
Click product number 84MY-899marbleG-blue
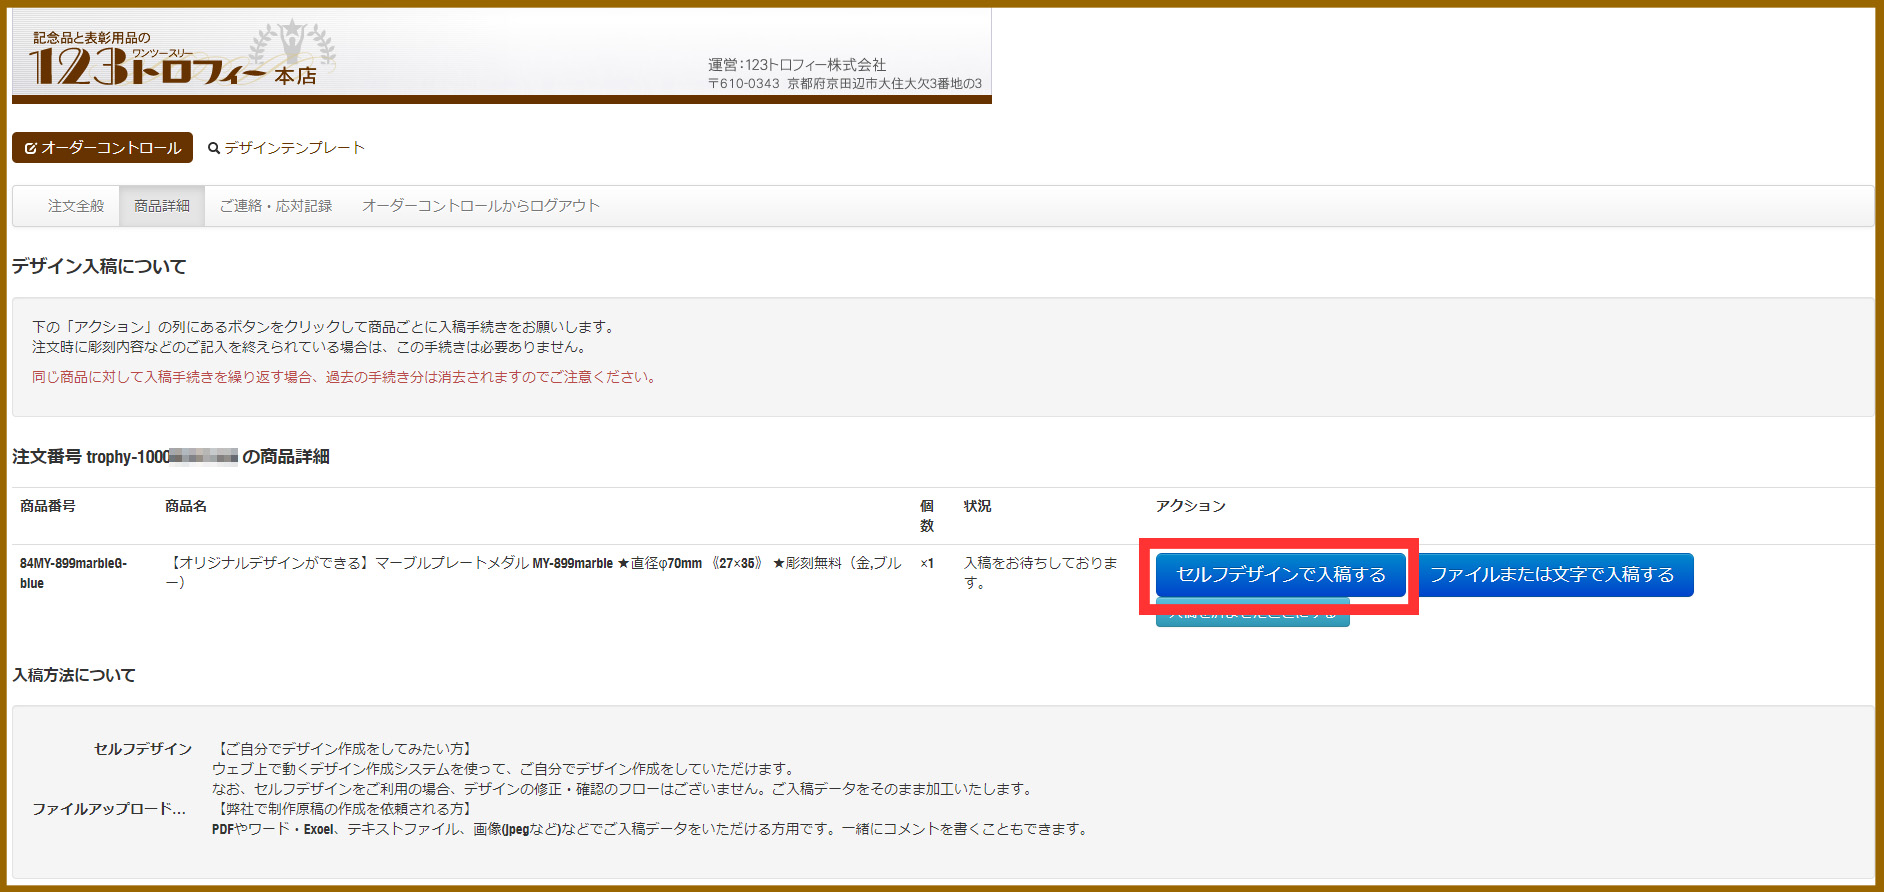(73, 573)
